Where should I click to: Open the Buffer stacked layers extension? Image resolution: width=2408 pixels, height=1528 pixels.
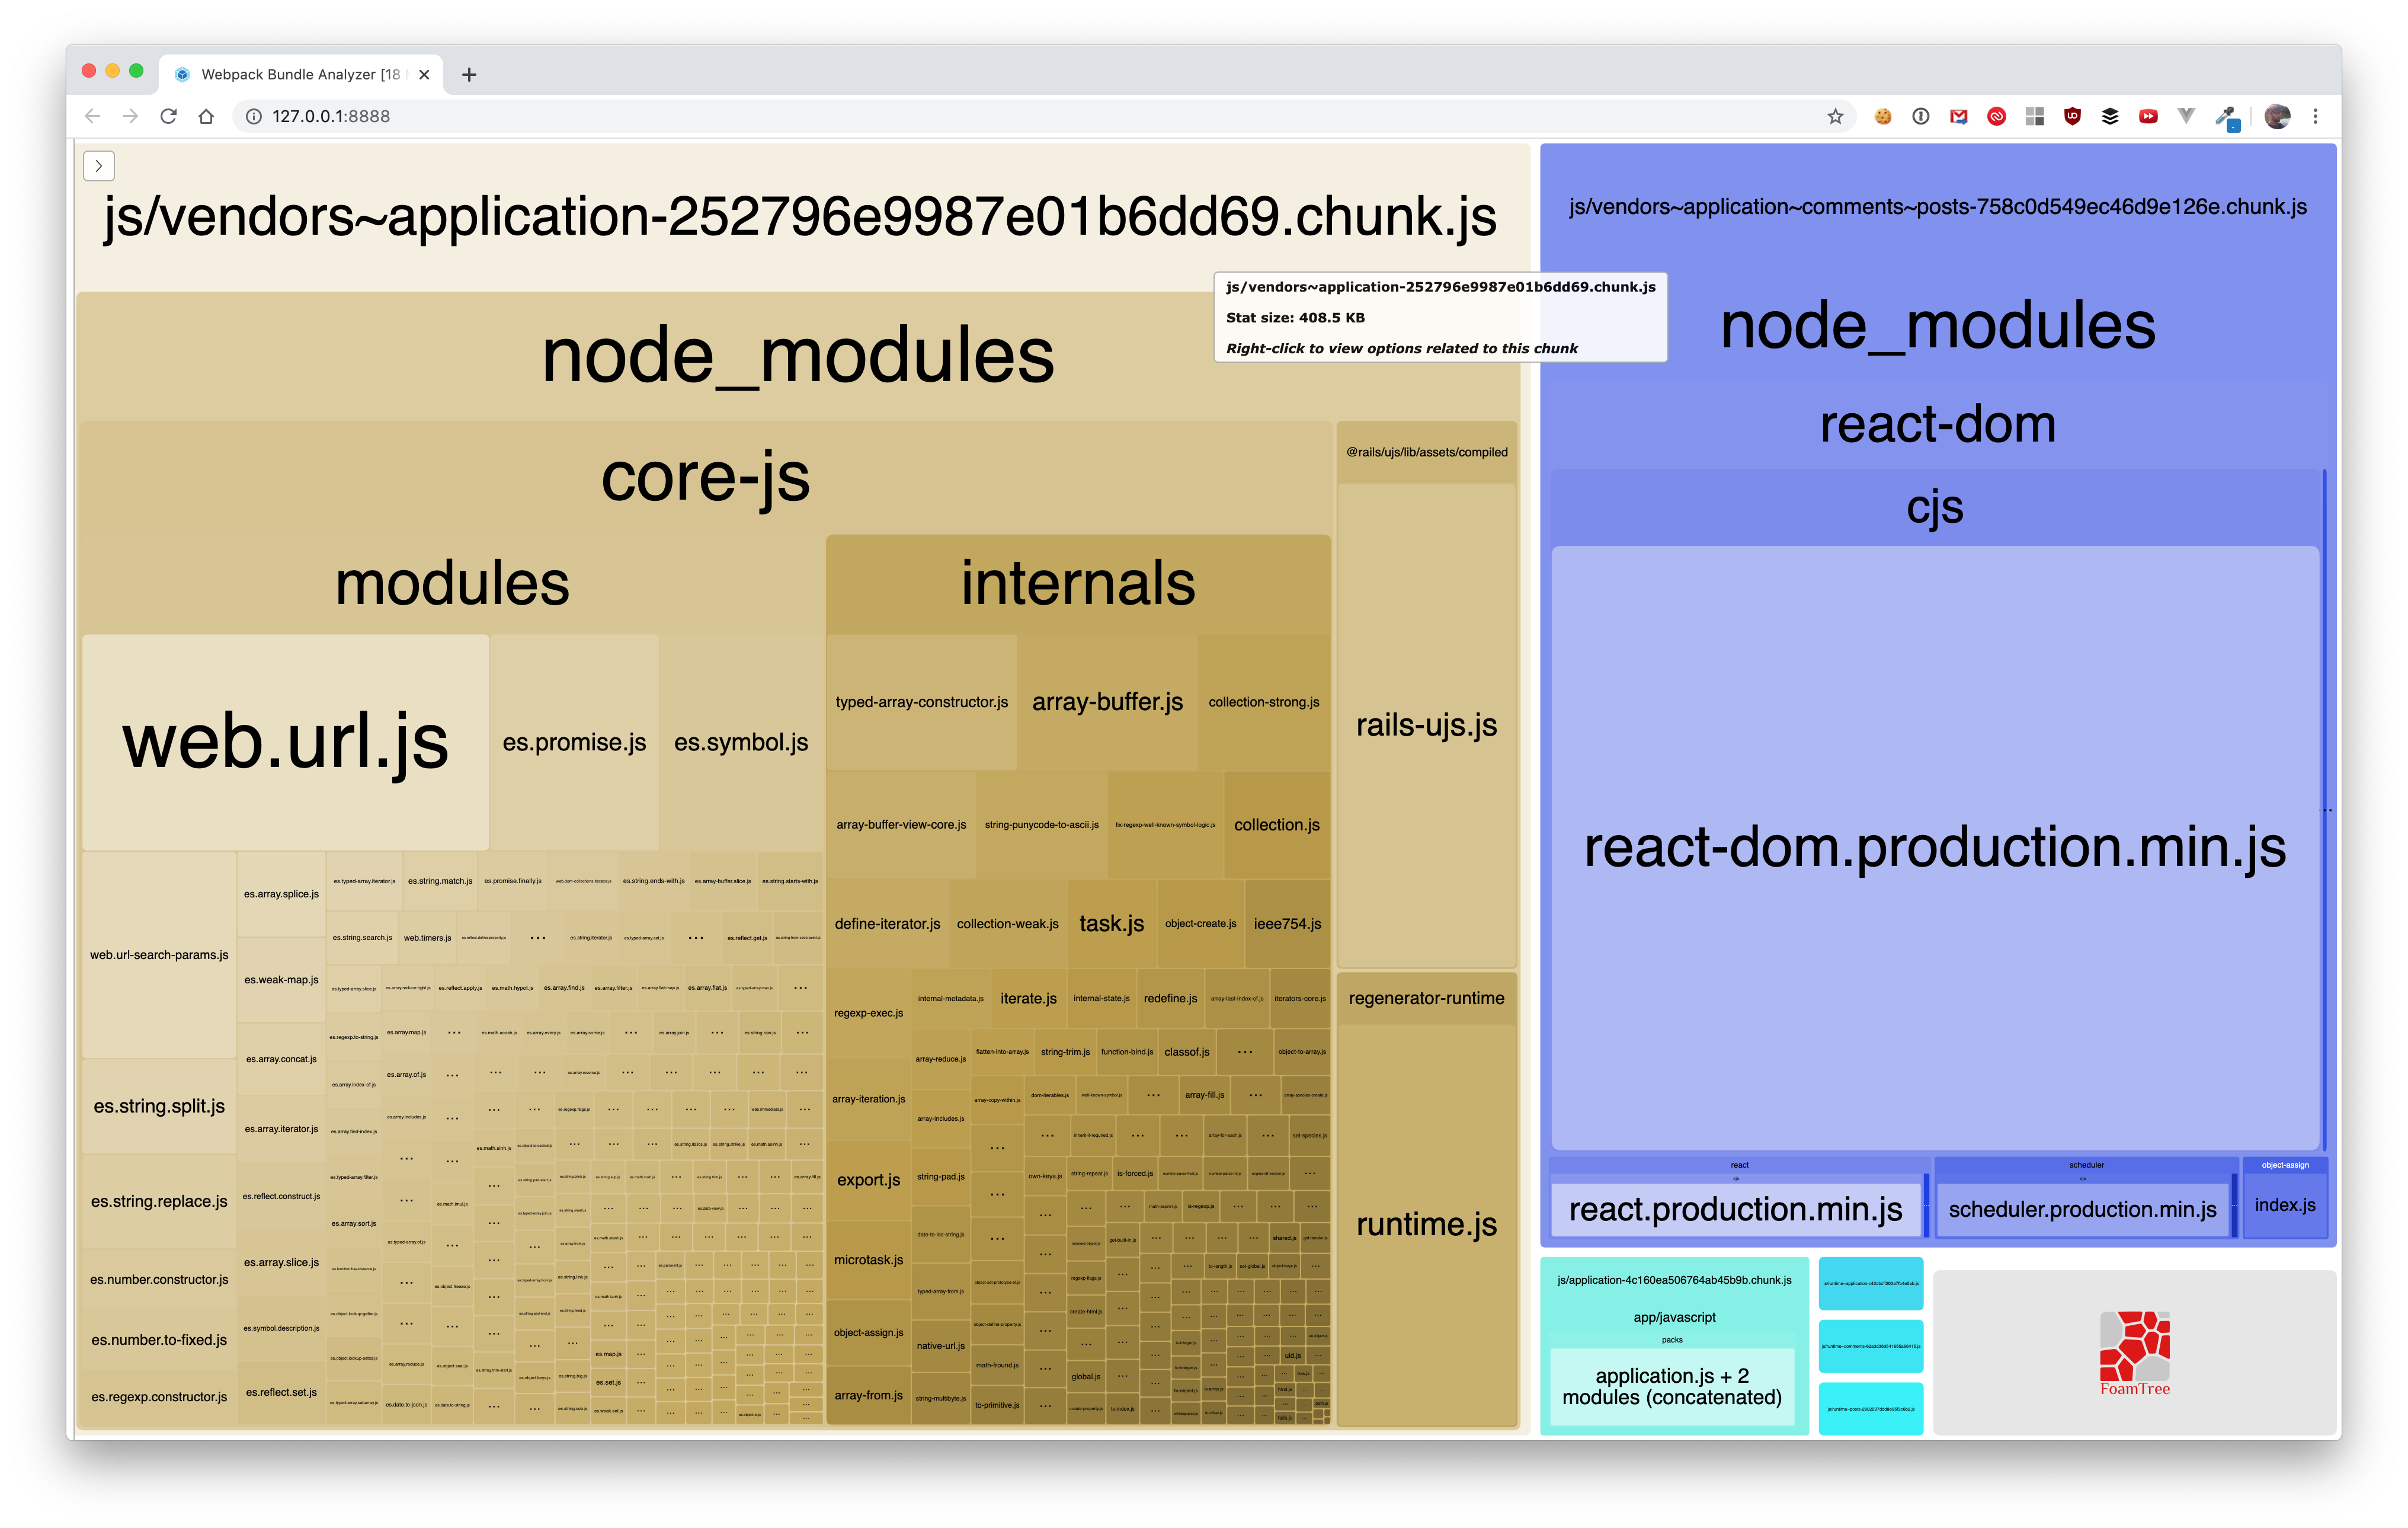point(2110,116)
